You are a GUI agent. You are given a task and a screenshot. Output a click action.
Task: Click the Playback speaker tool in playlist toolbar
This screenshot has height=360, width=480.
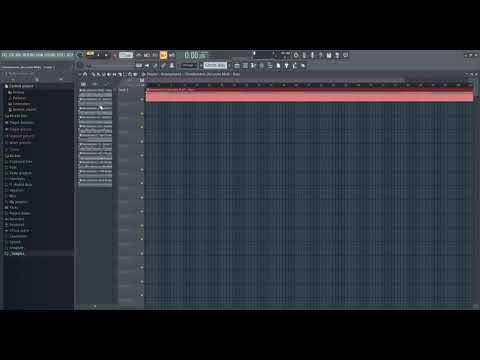(x=135, y=74)
